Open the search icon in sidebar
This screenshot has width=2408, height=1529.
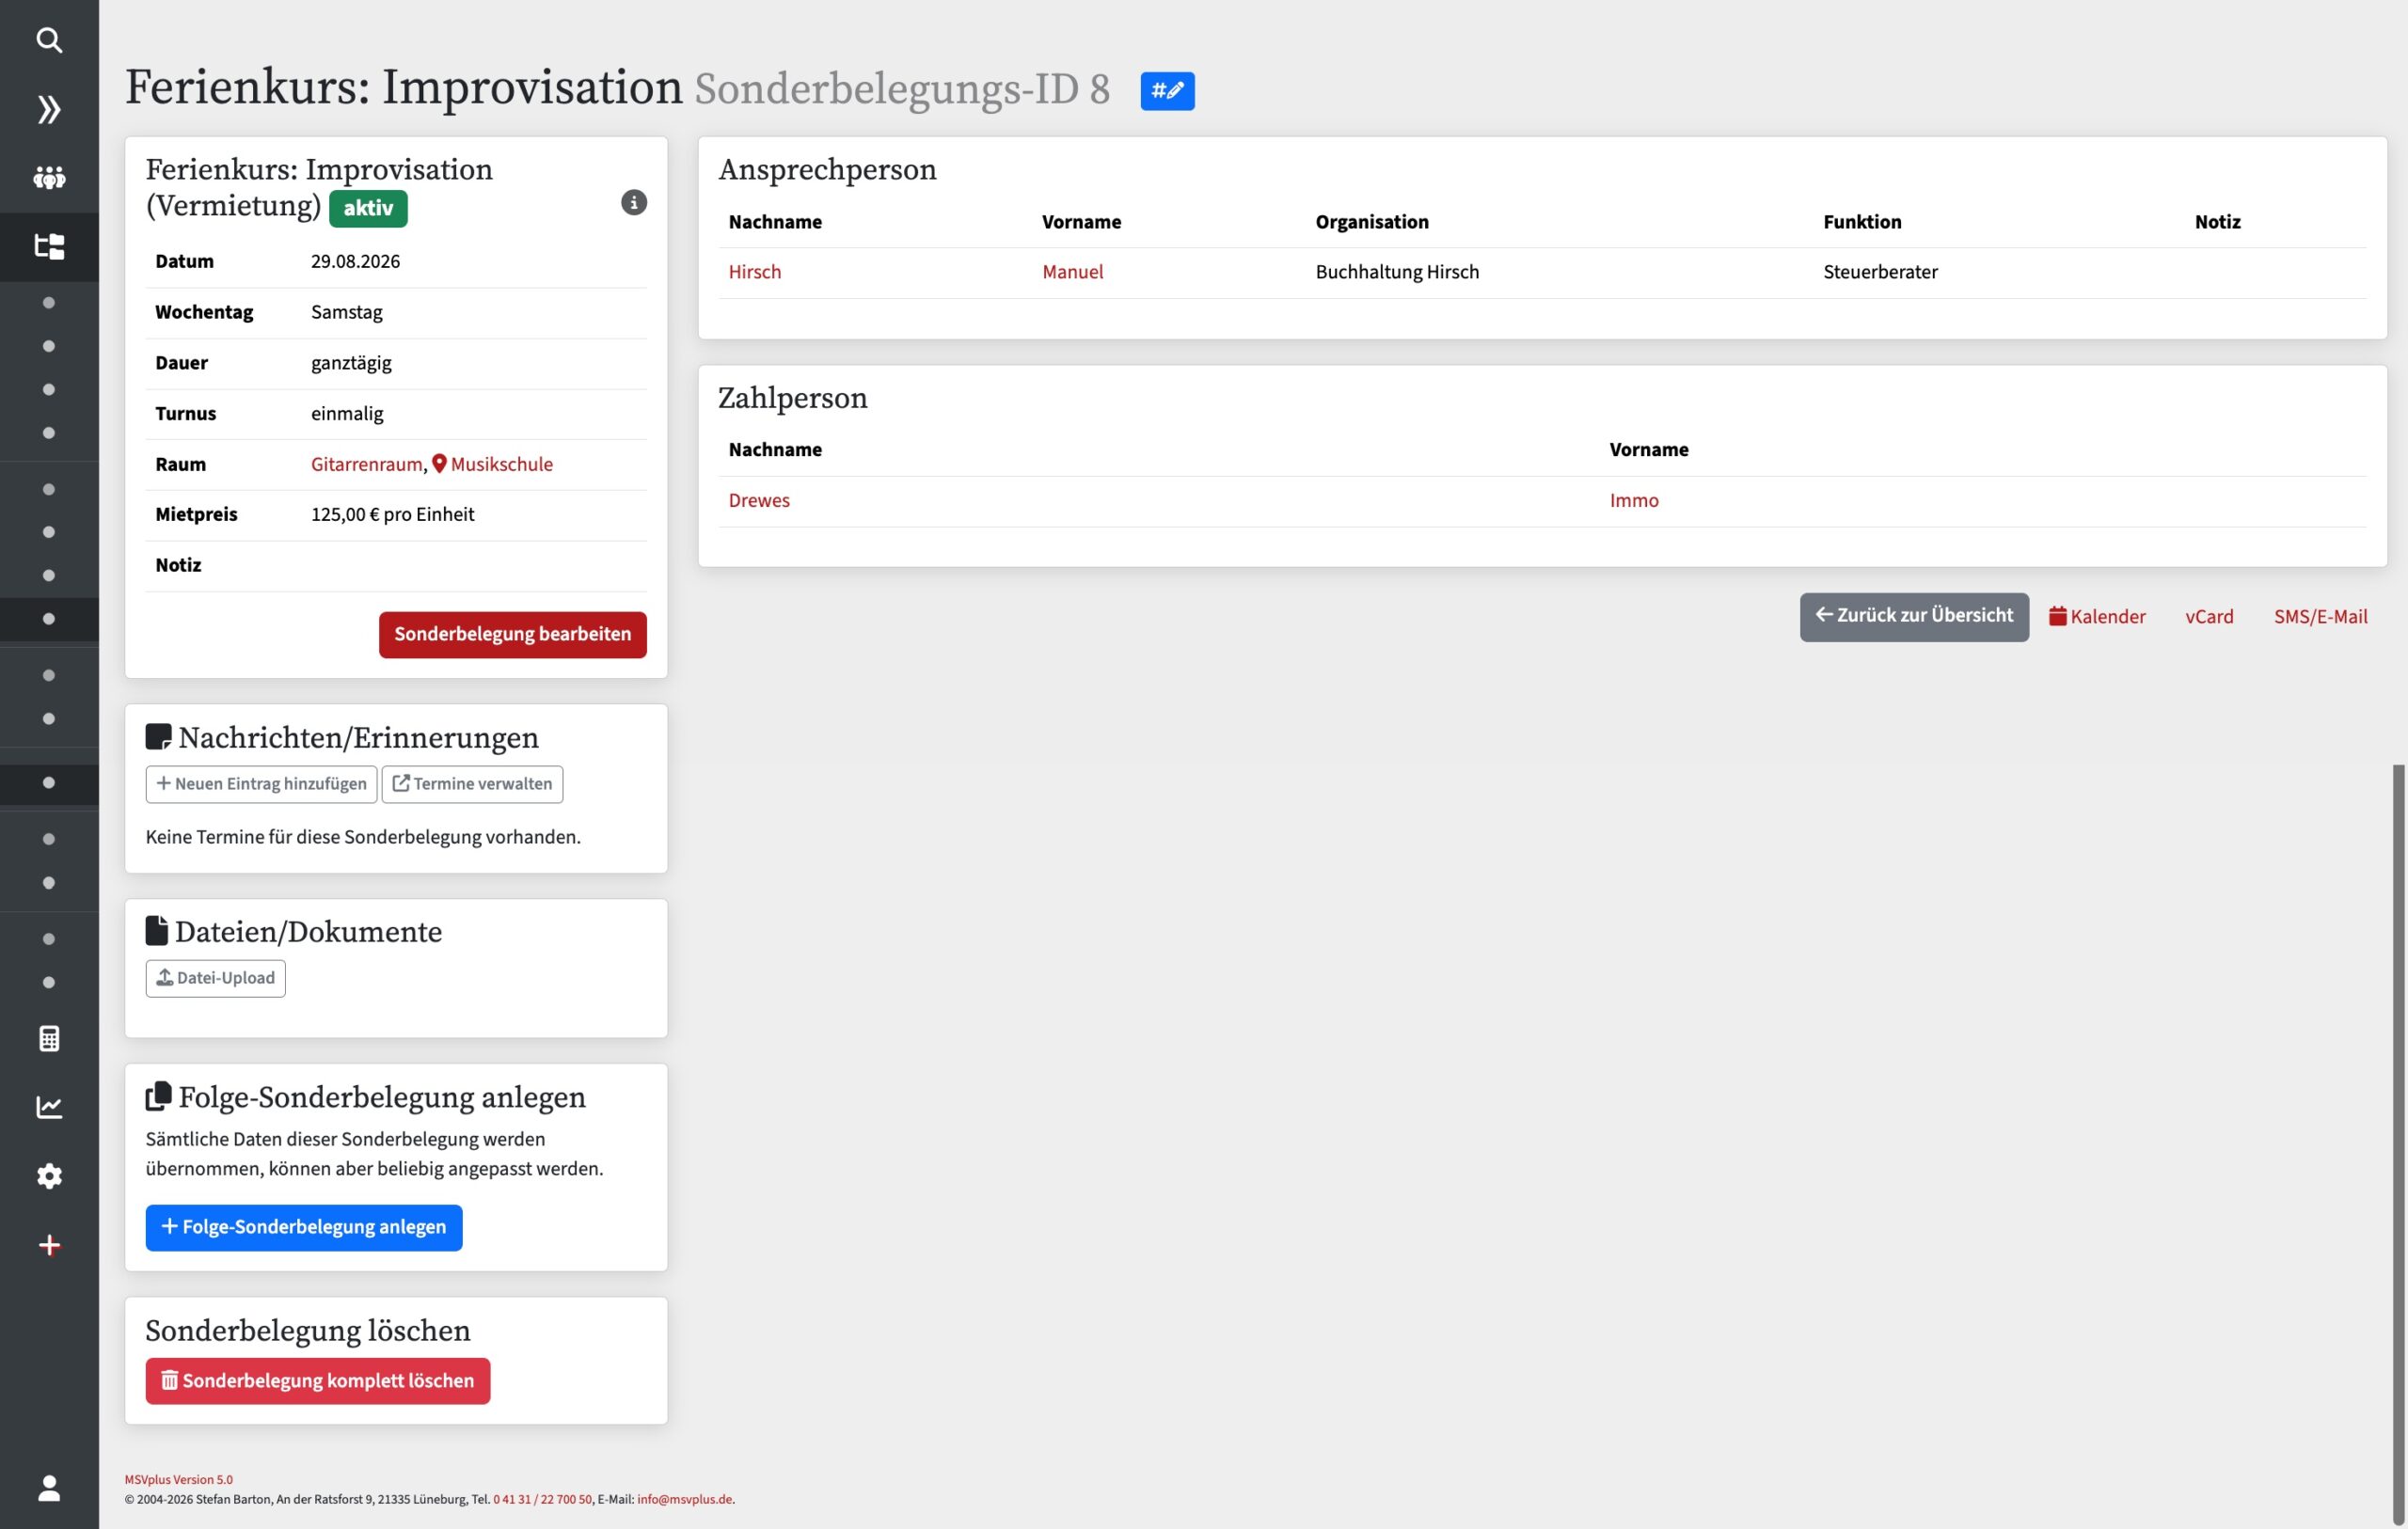(x=49, y=40)
